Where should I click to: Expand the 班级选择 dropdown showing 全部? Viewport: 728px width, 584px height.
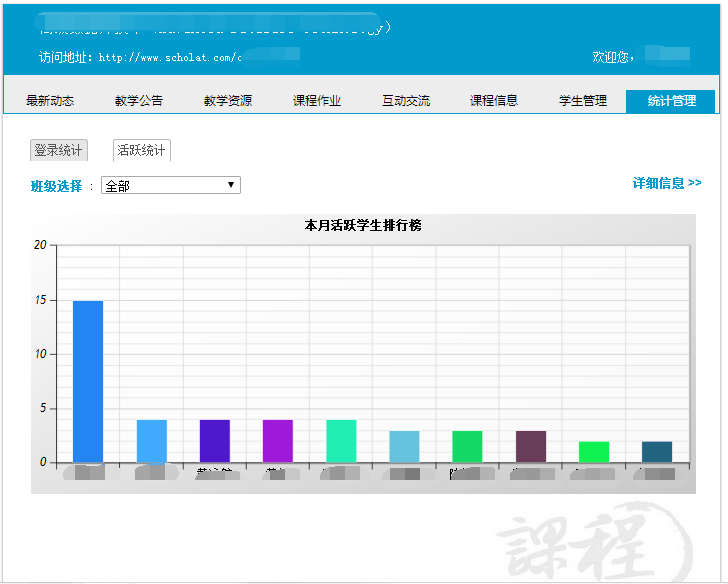(x=171, y=186)
